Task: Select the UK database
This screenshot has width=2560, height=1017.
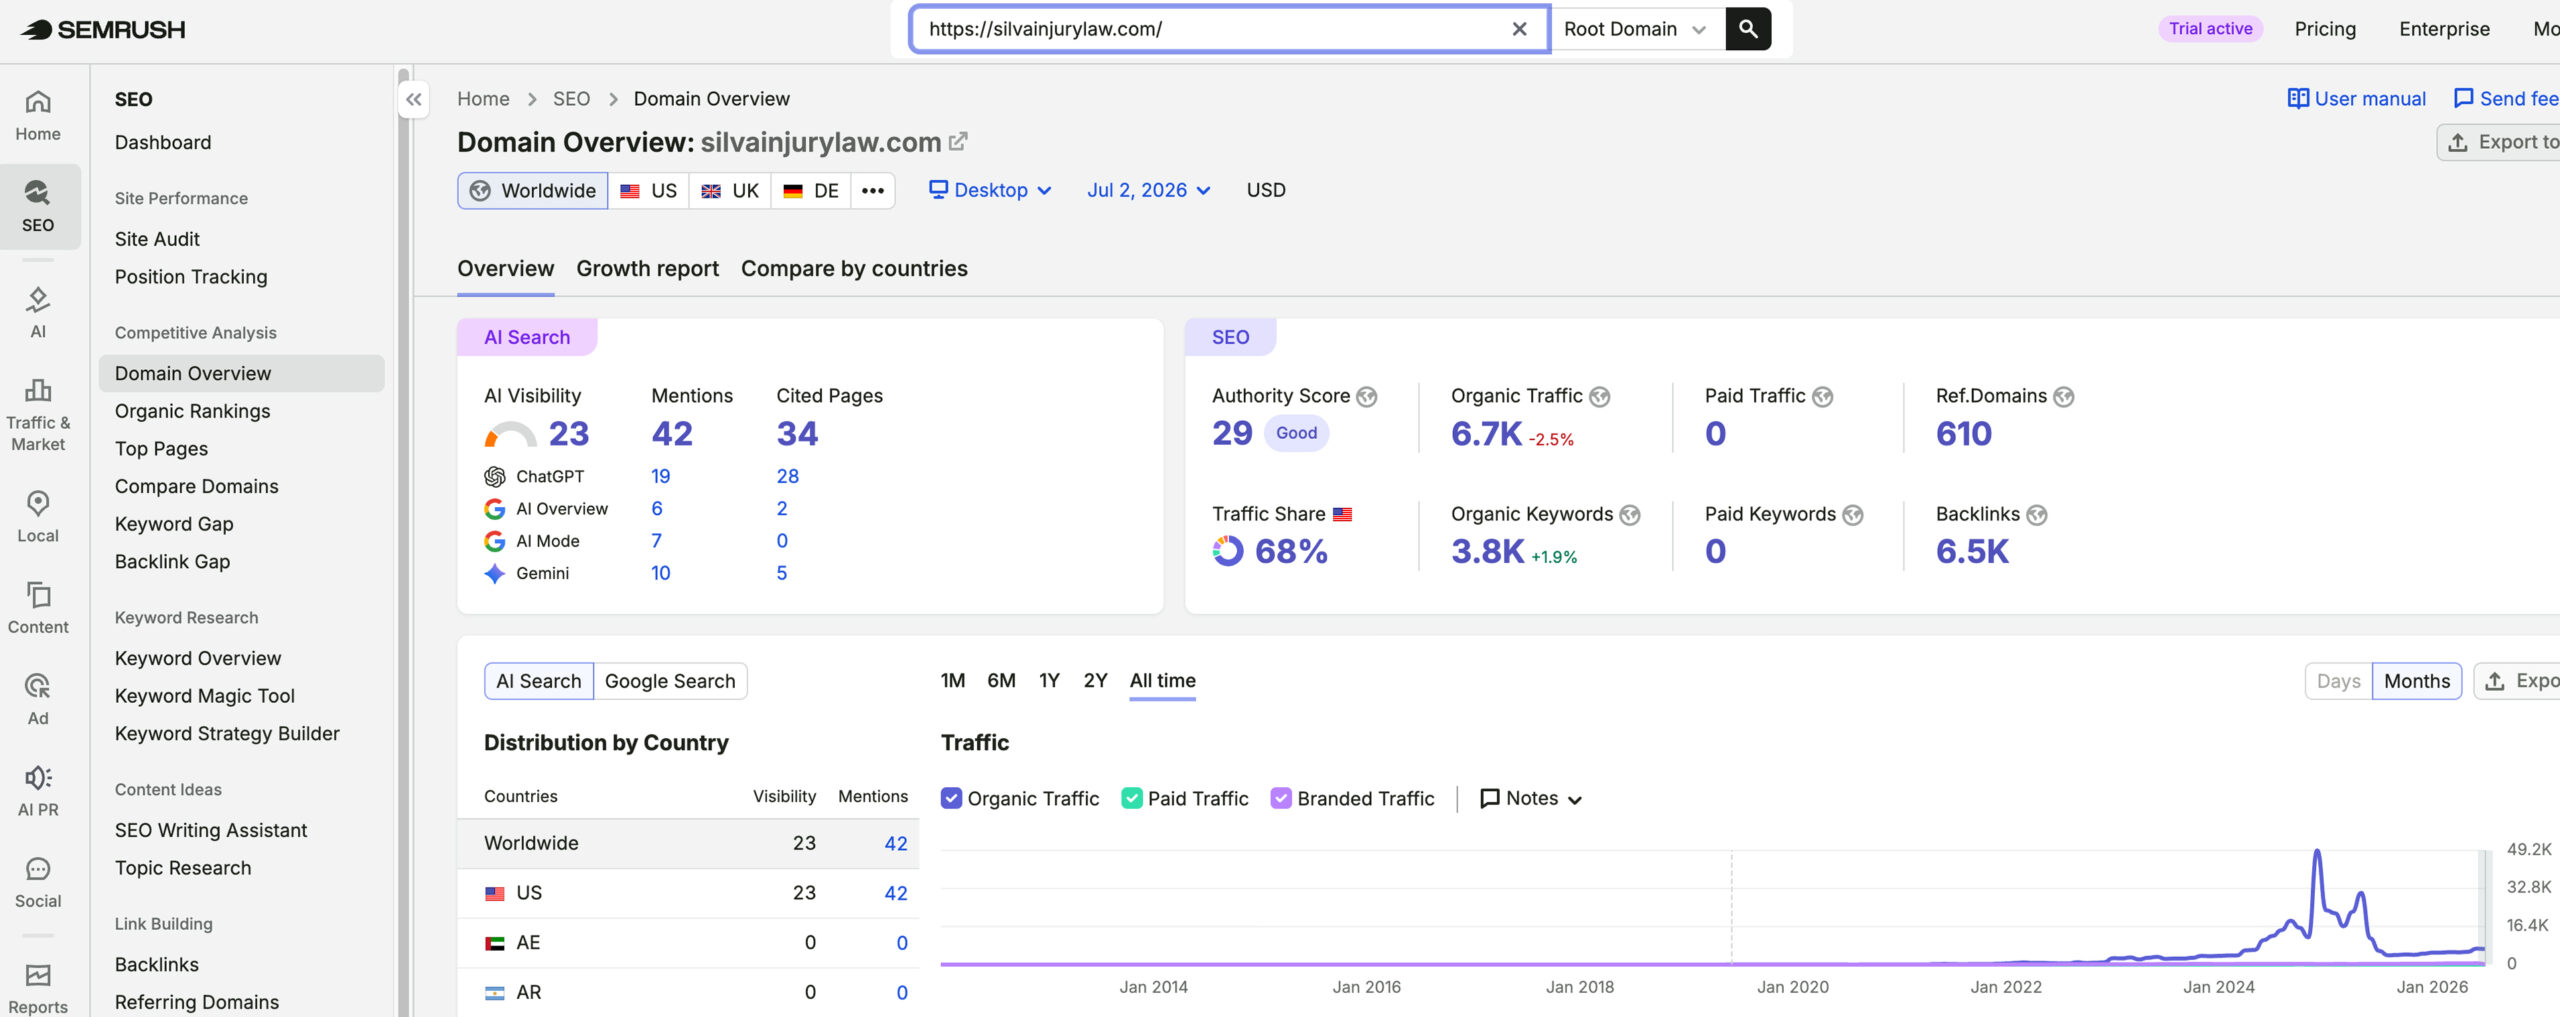Action: tap(730, 190)
